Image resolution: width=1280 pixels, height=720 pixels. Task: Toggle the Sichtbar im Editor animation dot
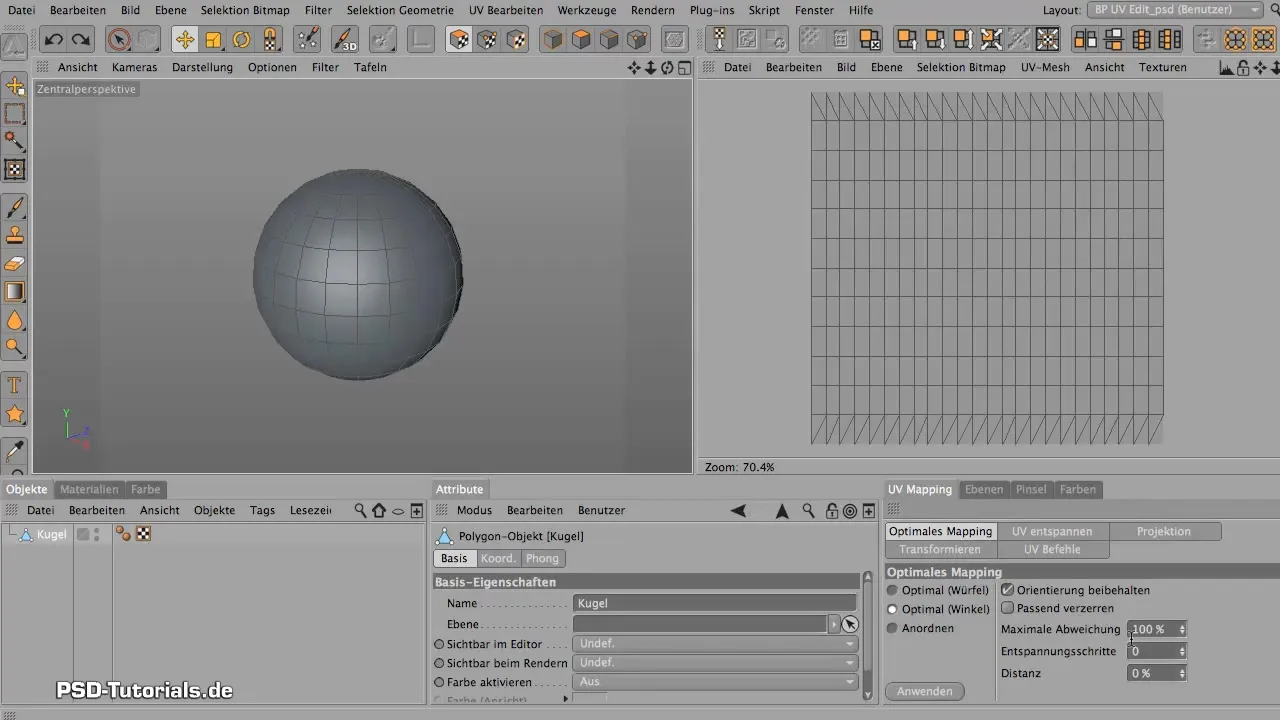coord(439,644)
